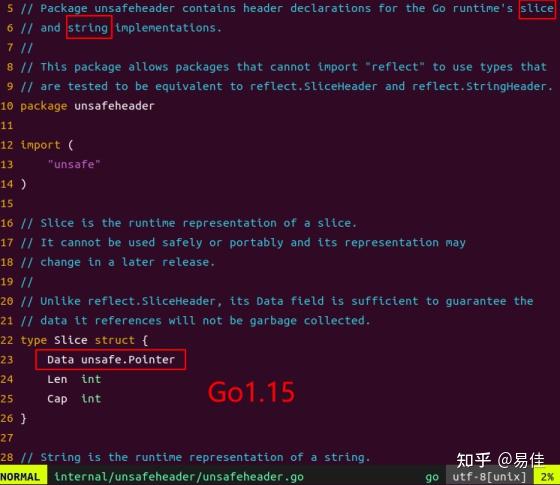
Task: Click the 'struct' keyword on line 22
Action: click(x=115, y=340)
